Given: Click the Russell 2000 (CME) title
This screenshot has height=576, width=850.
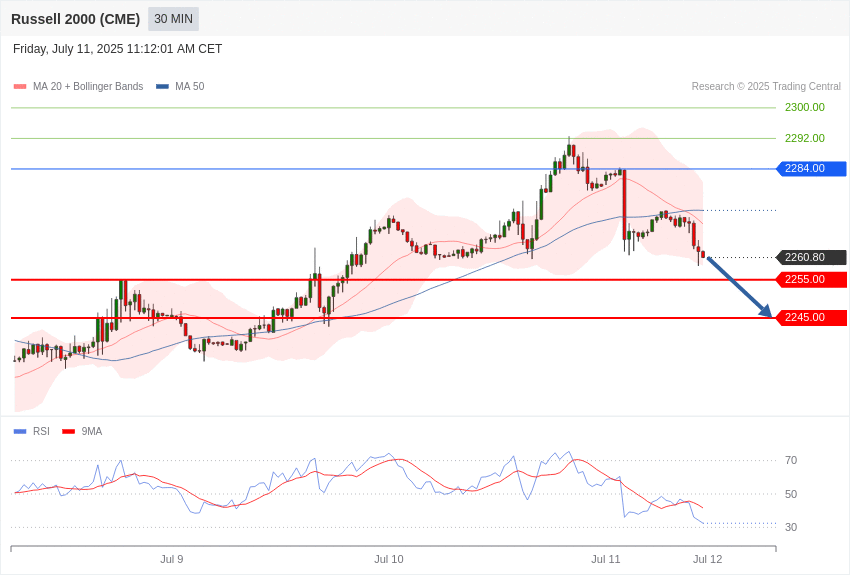Looking at the screenshot, I should point(75,19).
